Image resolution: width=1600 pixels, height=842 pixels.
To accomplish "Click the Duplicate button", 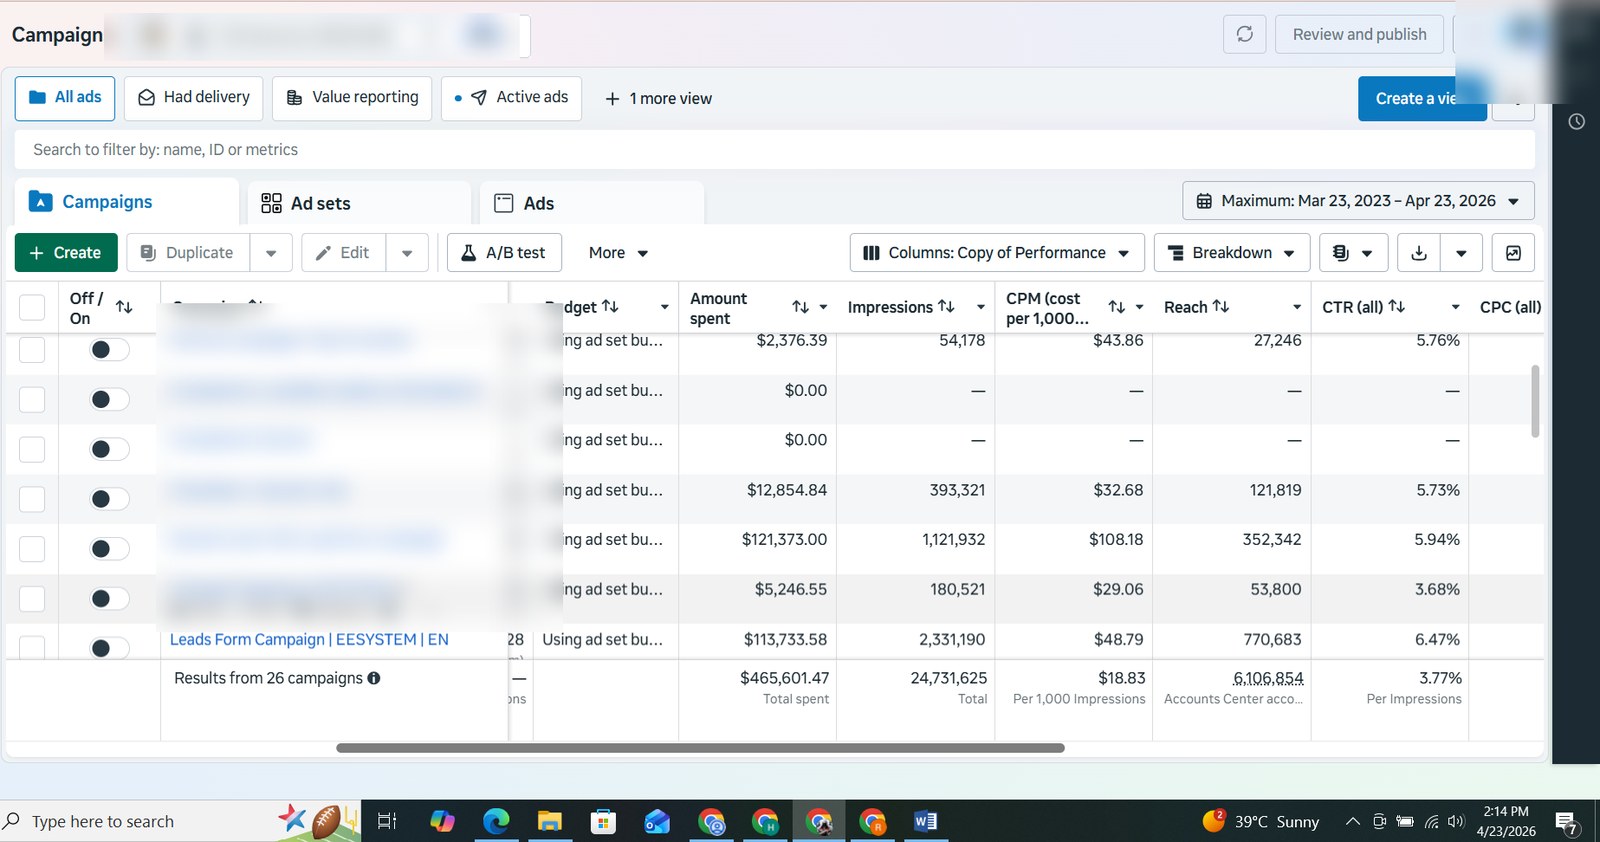I will [188, 253].
